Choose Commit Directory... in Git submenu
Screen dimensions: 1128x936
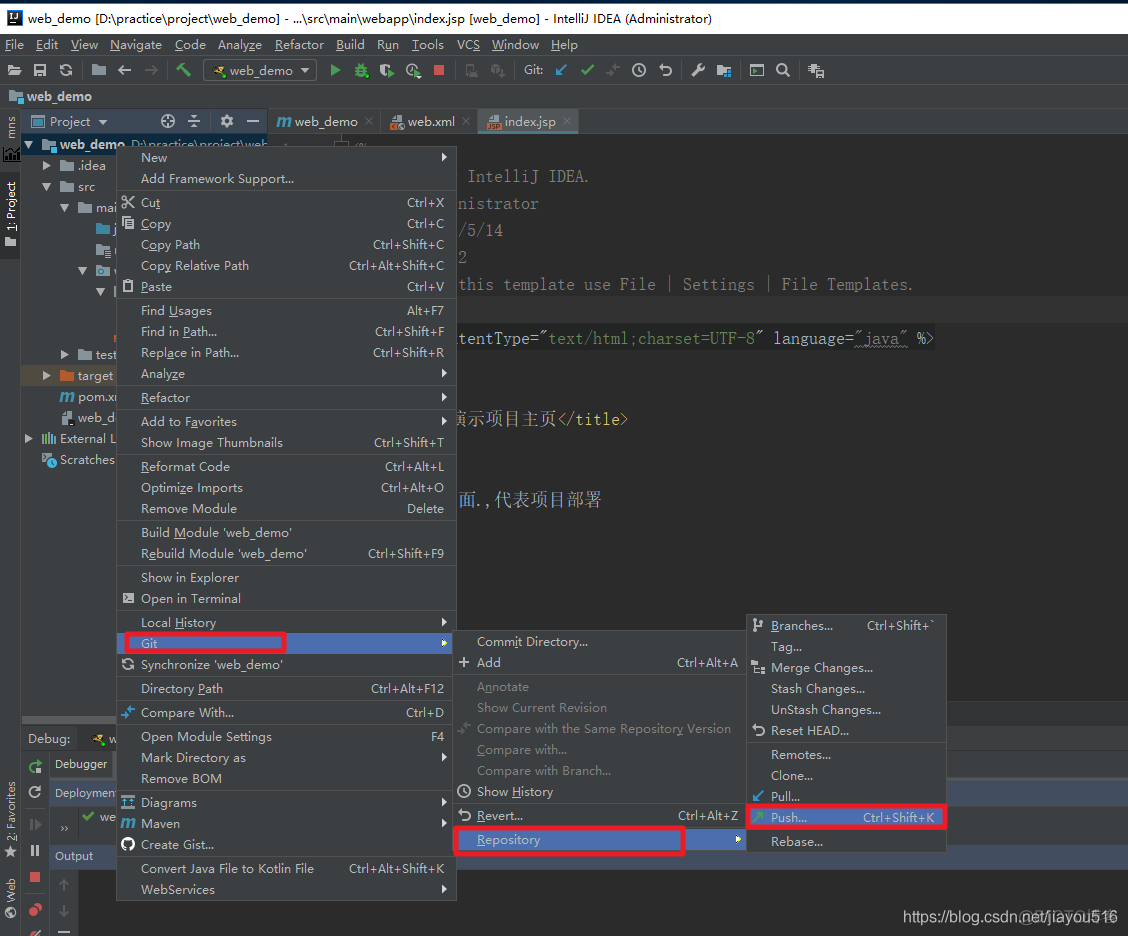599,642
